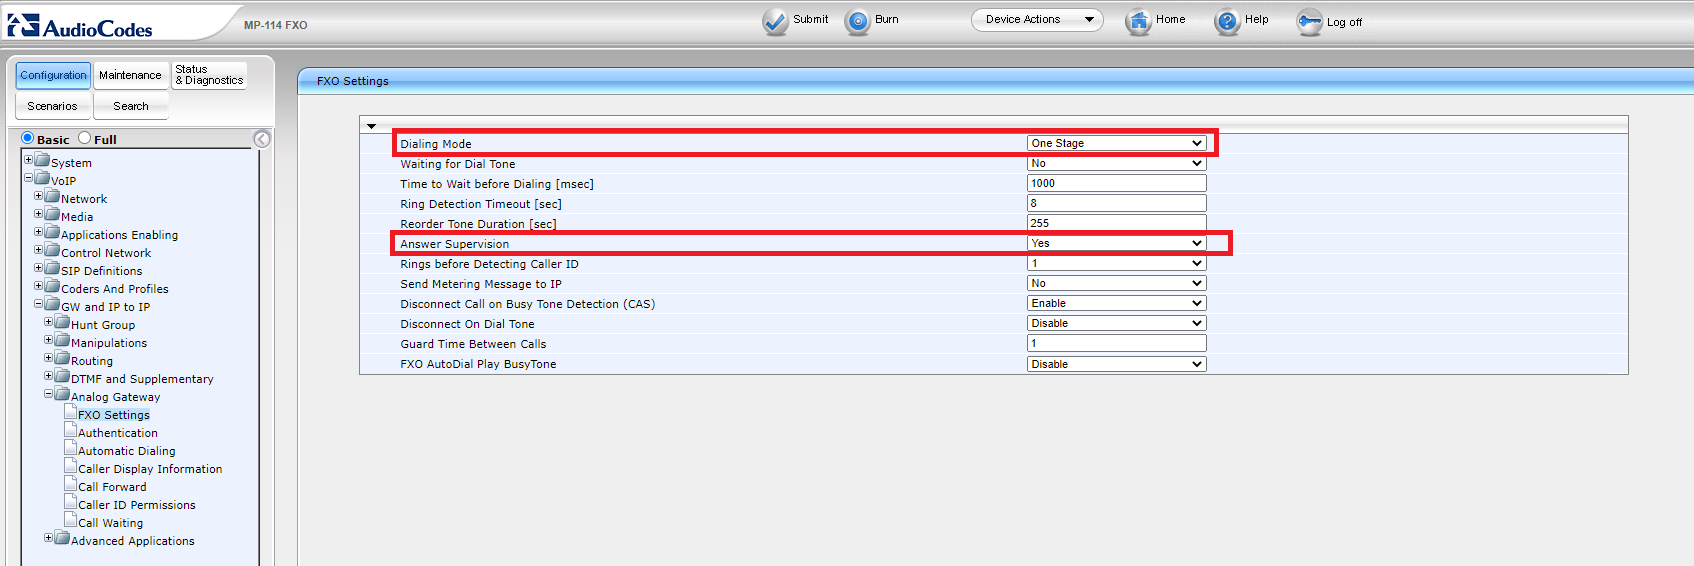This screenshot has width=1694, height=566.
Task: Open Automatic Dialing page
Action: click(127, 451)
